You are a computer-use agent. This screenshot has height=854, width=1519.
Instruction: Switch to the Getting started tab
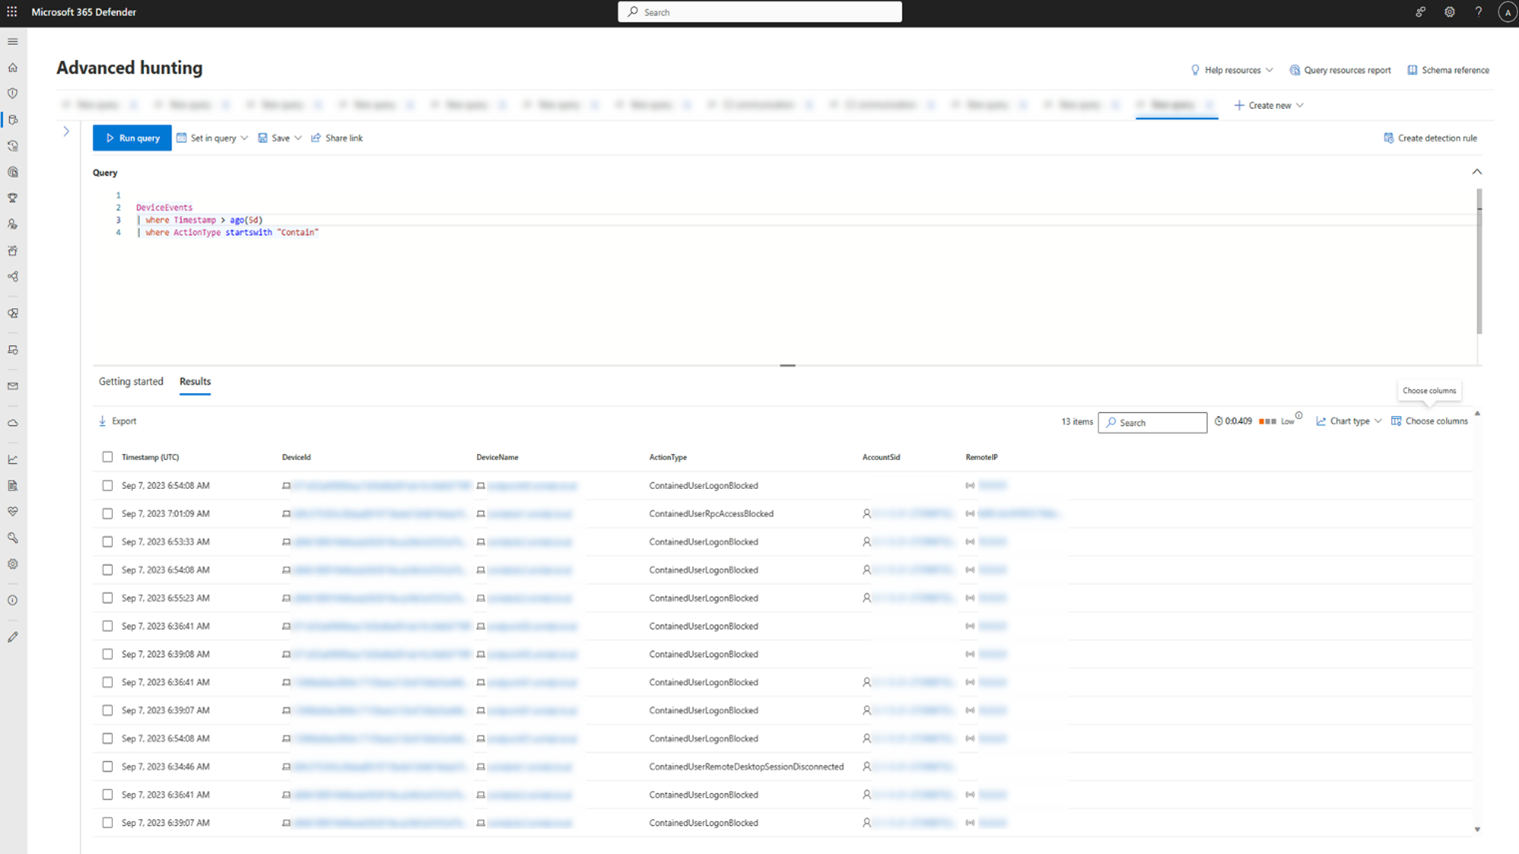[x=130, y=381]
